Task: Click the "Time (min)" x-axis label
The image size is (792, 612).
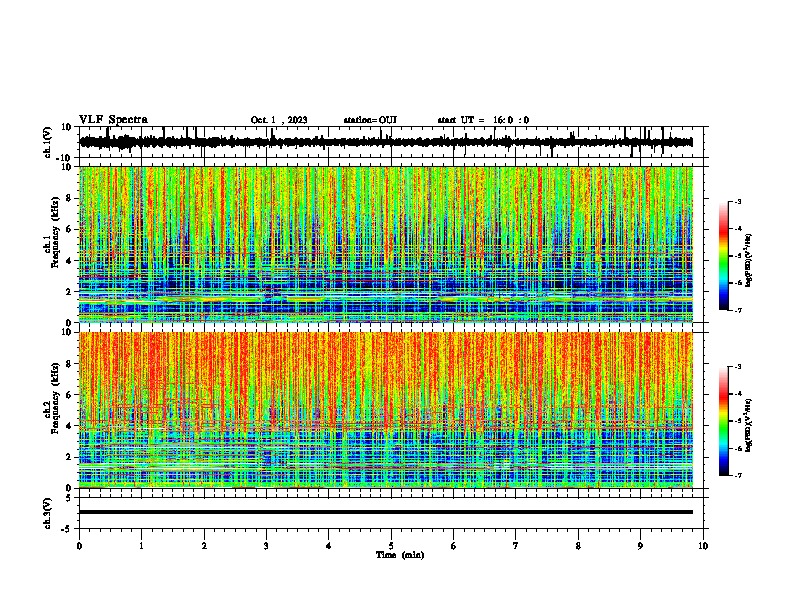Action: (x=400, y=555)
